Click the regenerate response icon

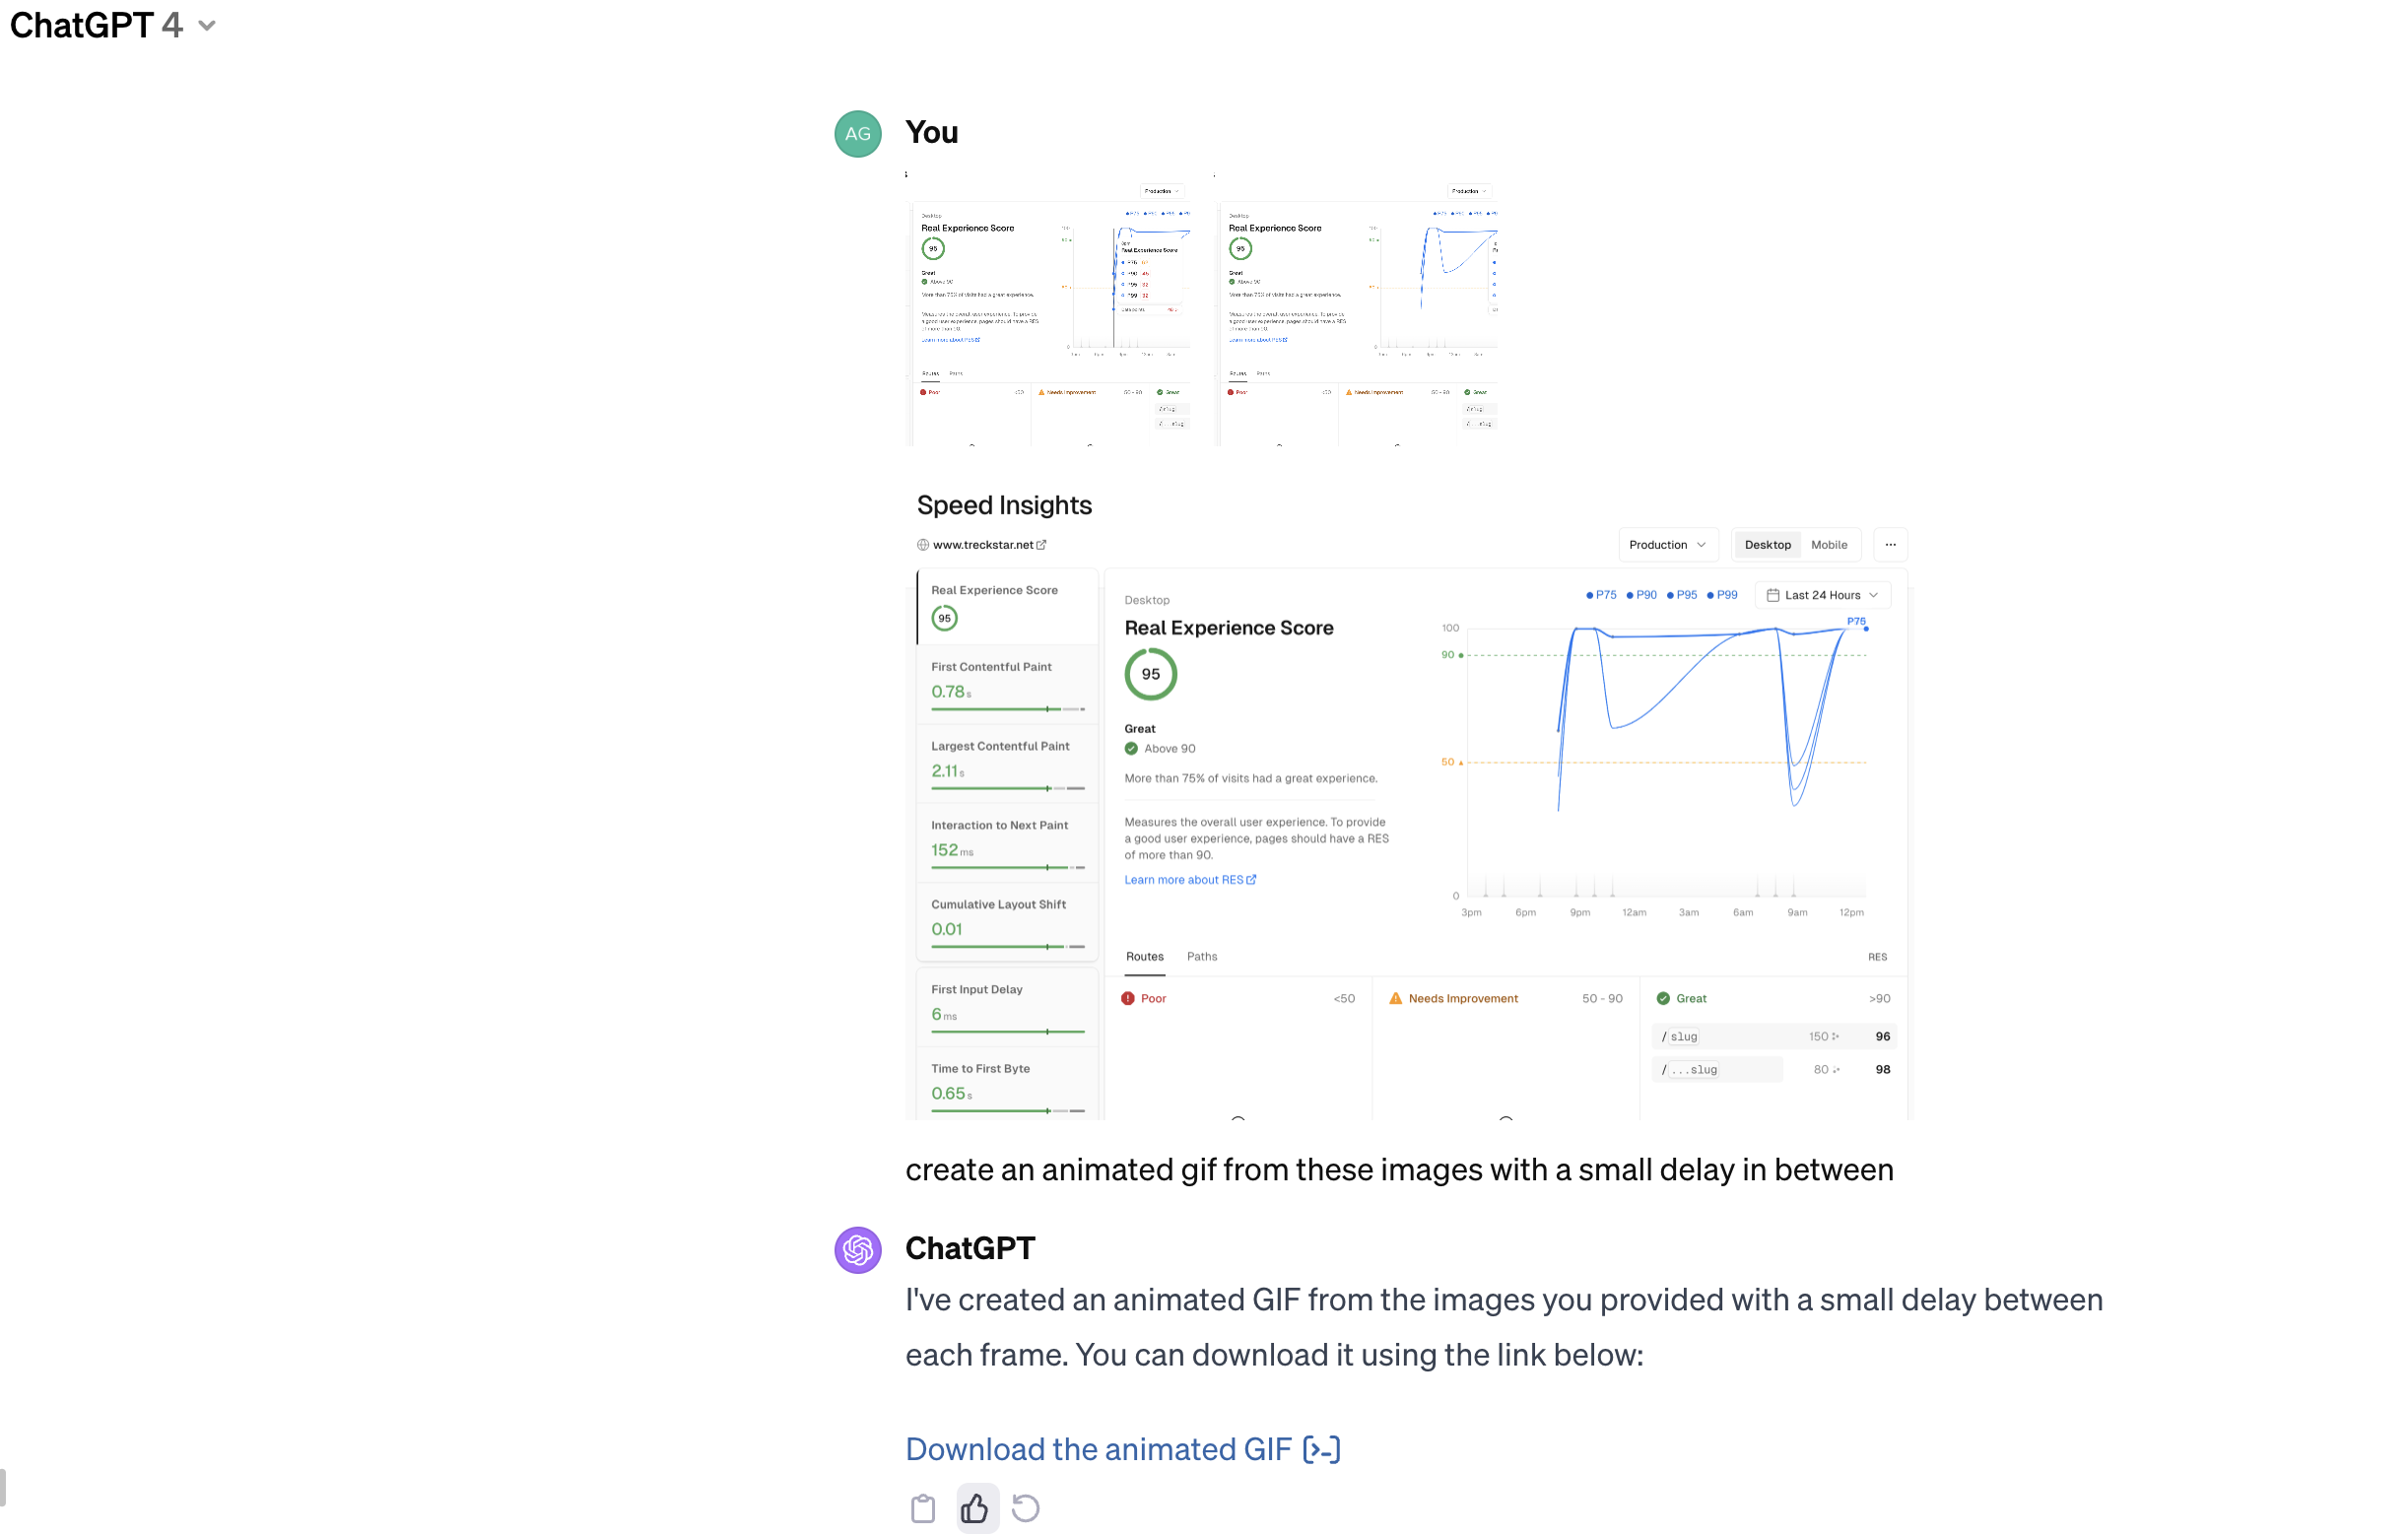pos(1026,1508)
